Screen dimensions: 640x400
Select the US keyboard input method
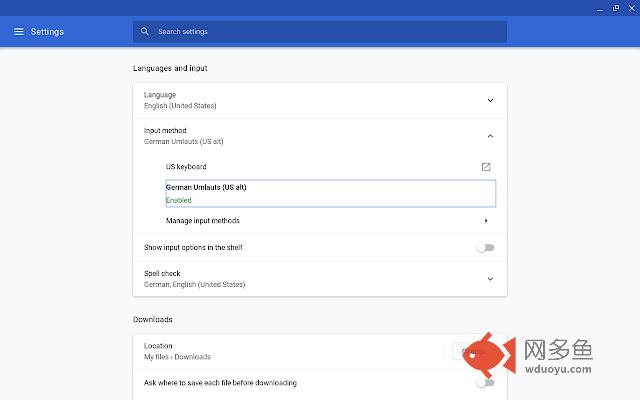pos(186,167)
